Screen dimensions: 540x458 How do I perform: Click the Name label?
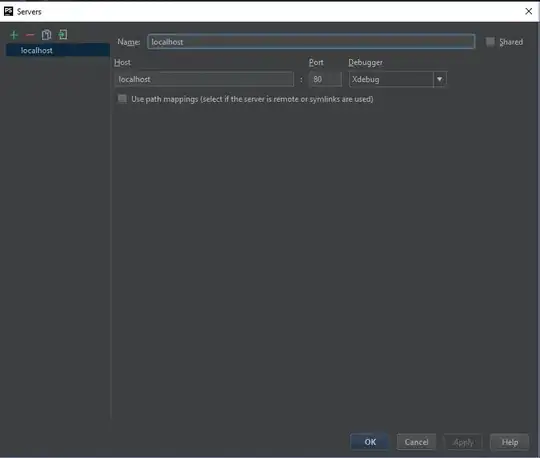click(x=128, y=42)
